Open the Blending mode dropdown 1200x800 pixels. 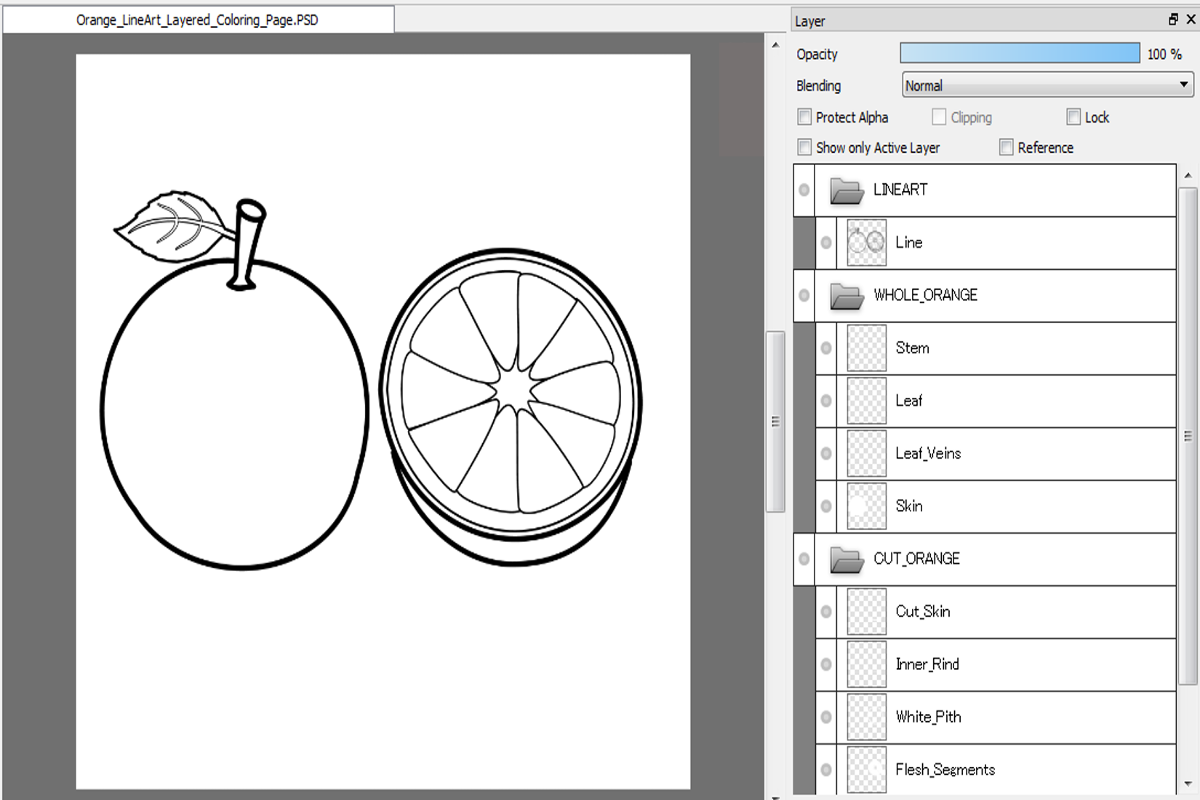pos(1047,86)
